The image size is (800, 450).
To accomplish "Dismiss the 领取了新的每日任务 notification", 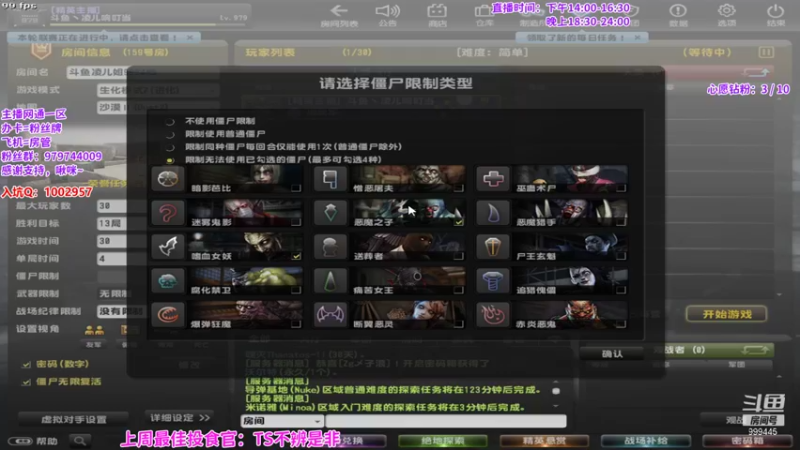I will (x=637, y=37).
